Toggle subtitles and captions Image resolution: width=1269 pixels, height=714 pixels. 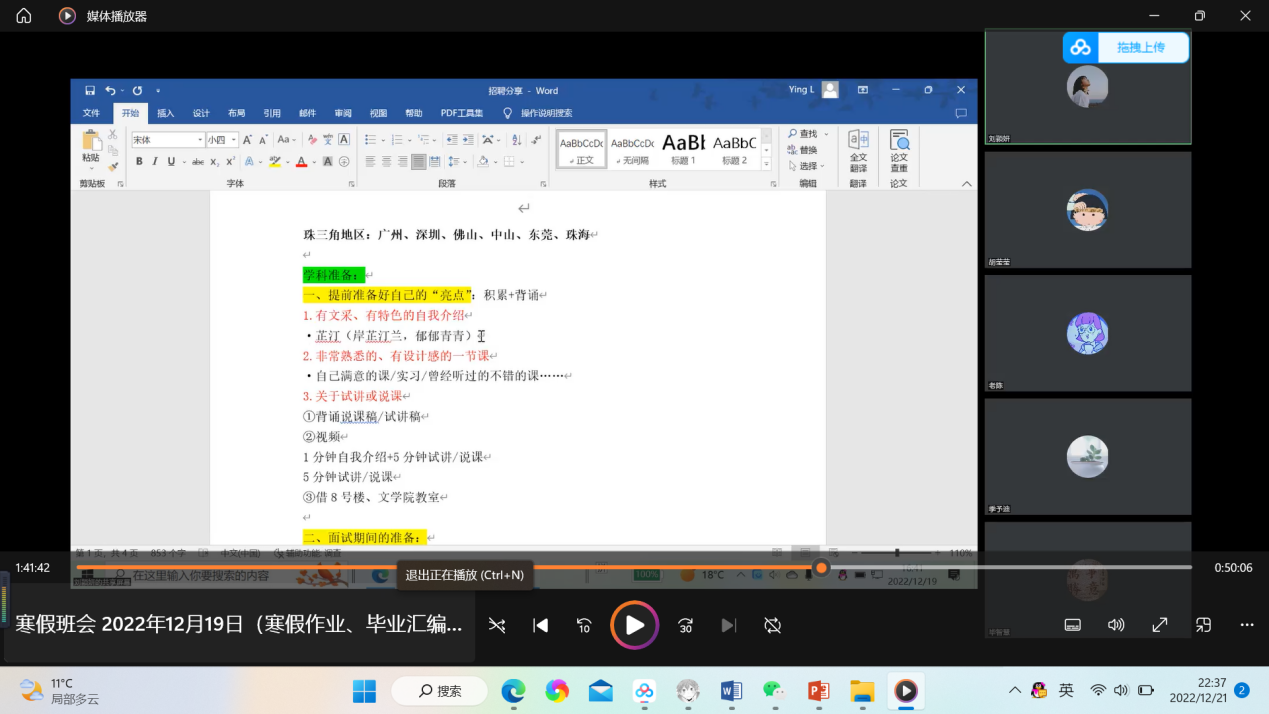(1072, 625)
